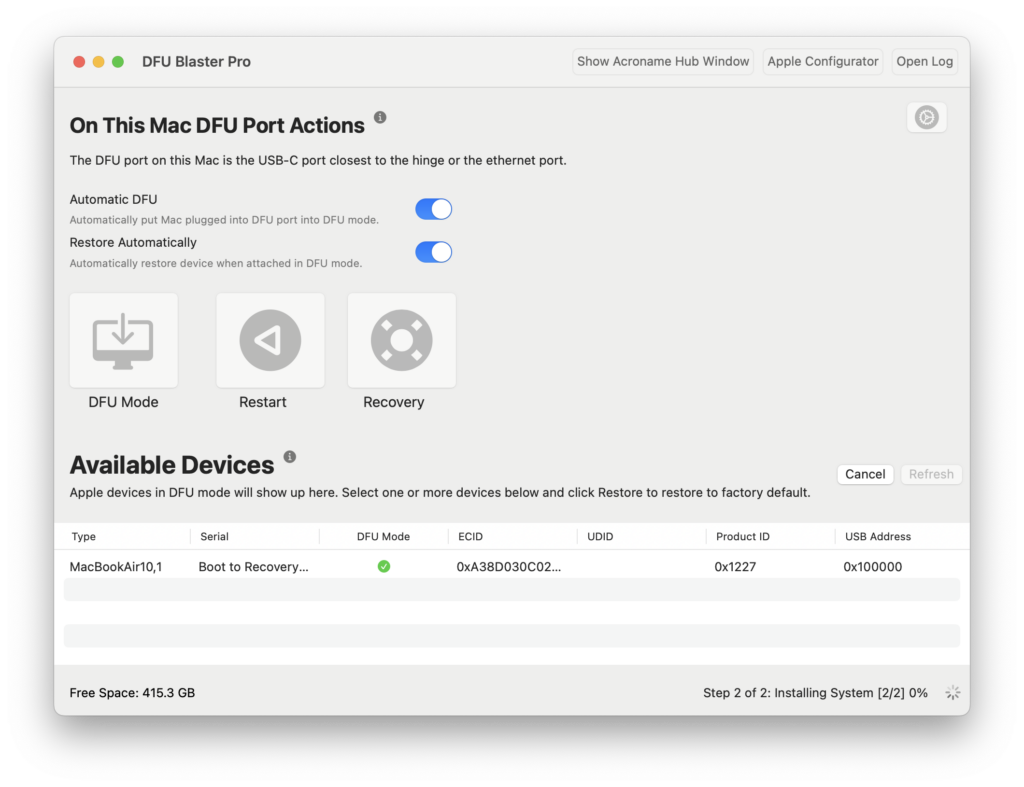Show Acroname Hub Window
Viewport: 1024px width, 787px height.
(x=663, y=61)
